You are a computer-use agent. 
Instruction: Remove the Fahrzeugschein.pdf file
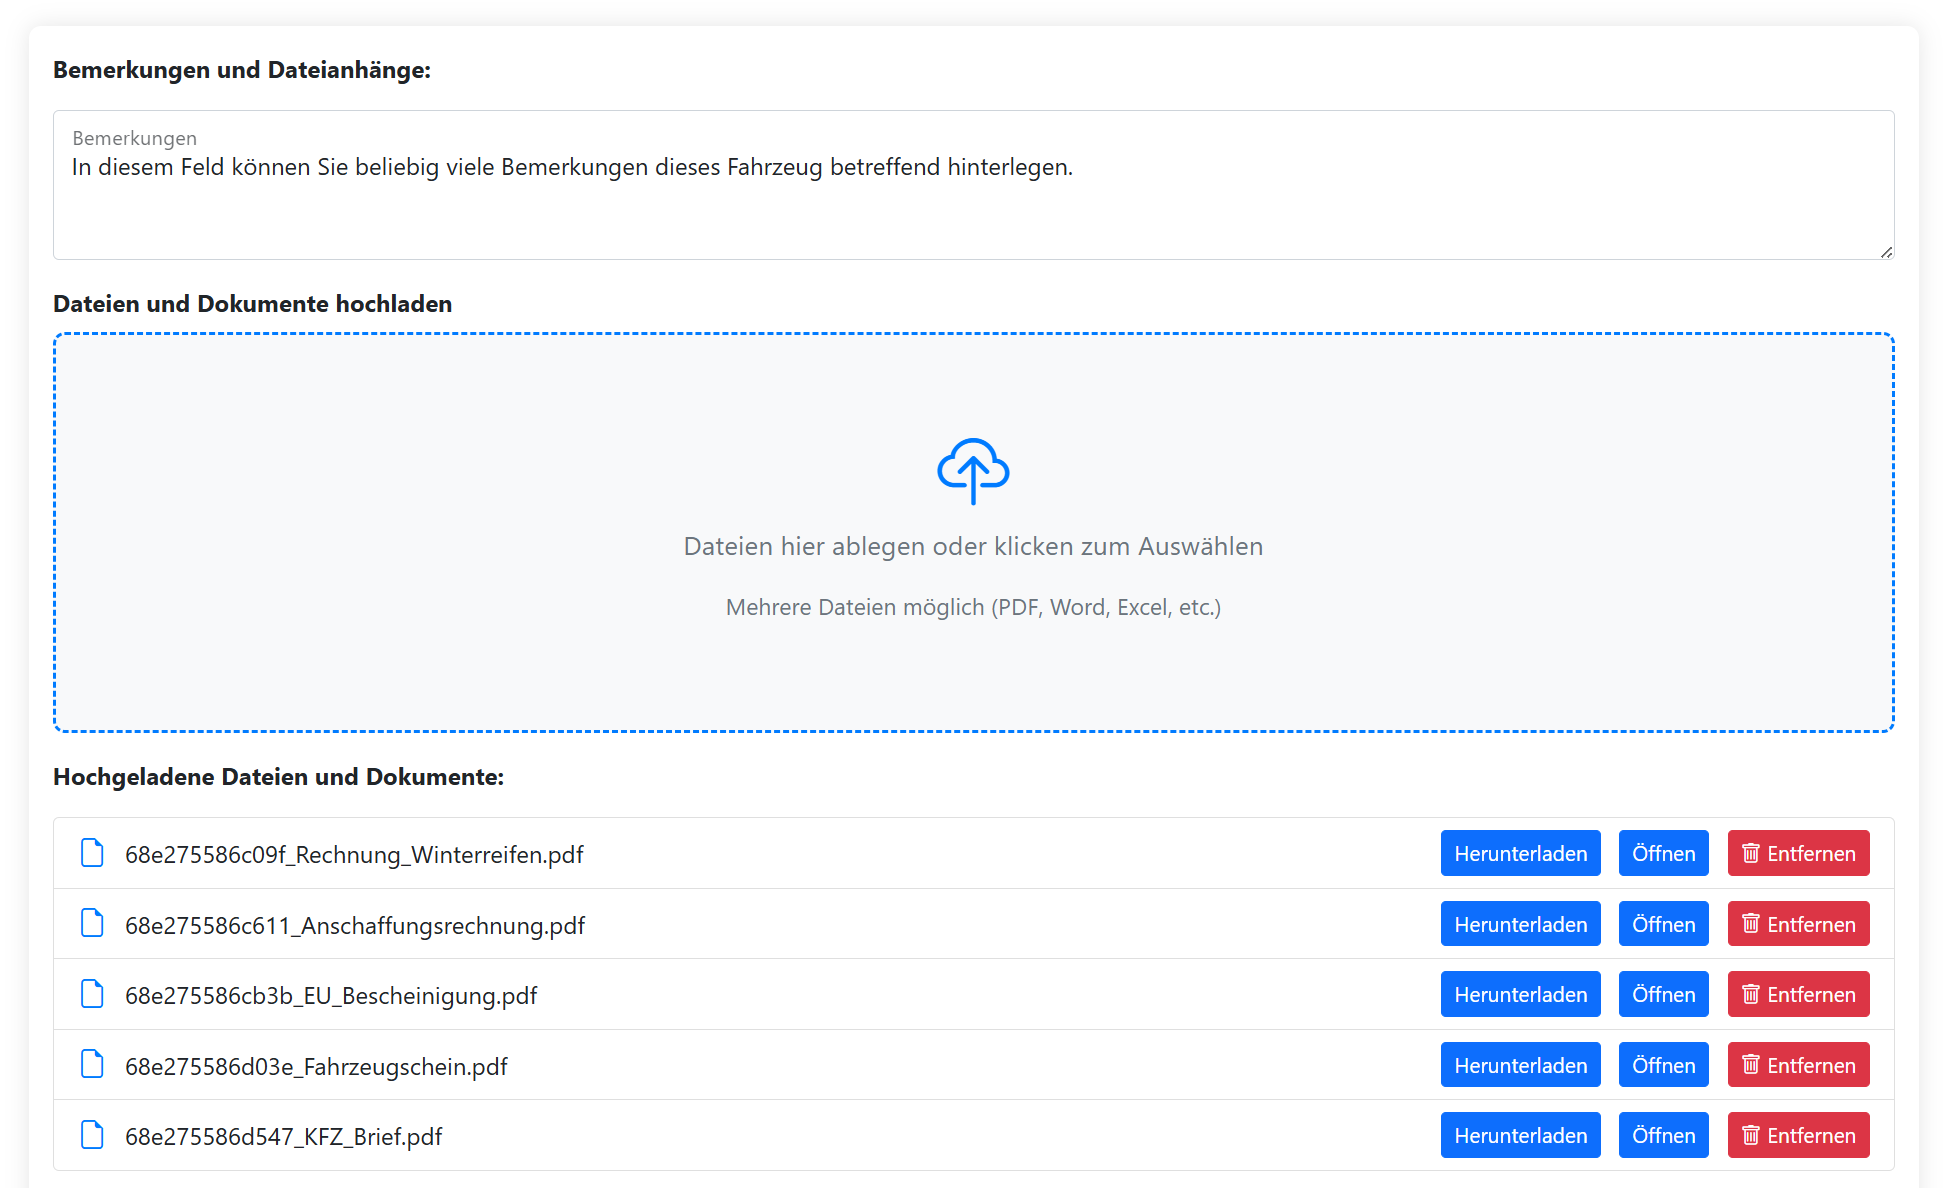tap(1798, 1065)
